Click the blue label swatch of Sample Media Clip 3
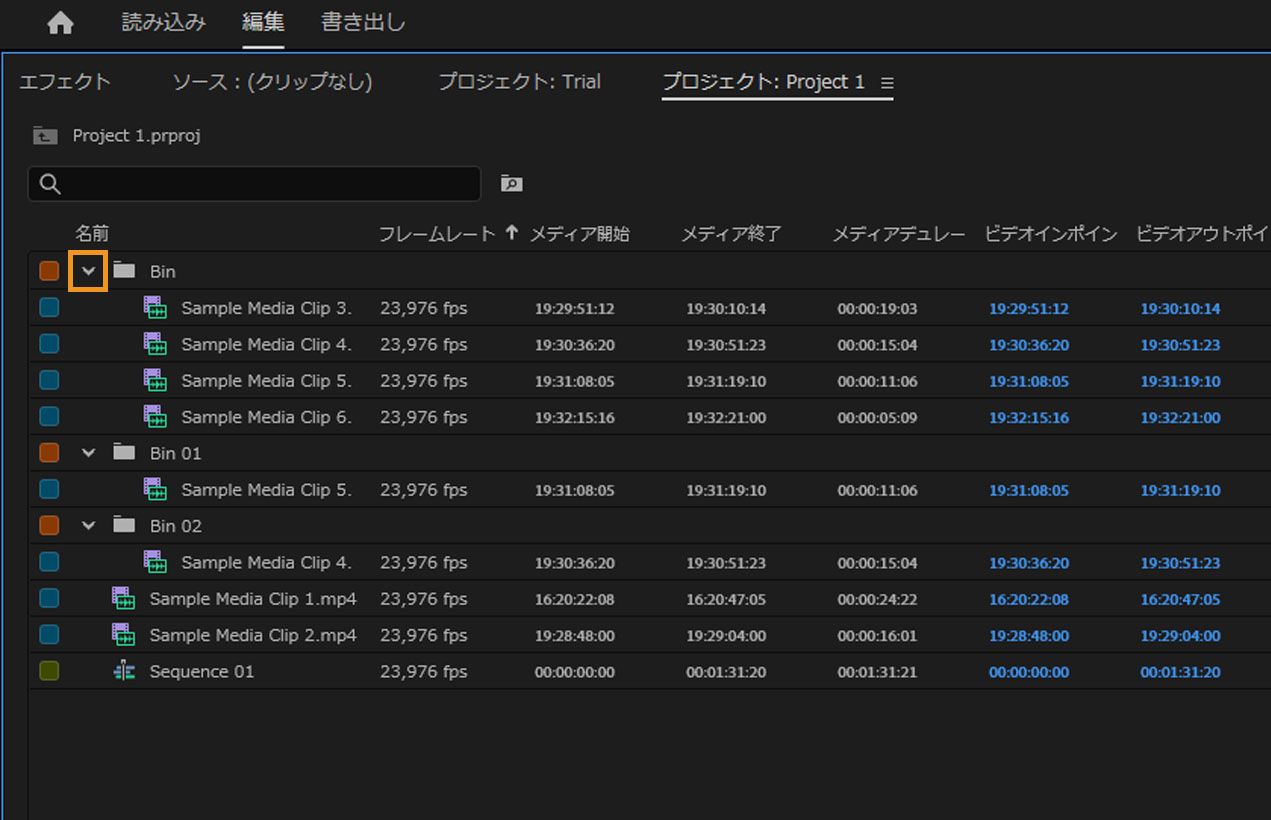This screenshot has height=820, width=1271. (x=49, y=308)
